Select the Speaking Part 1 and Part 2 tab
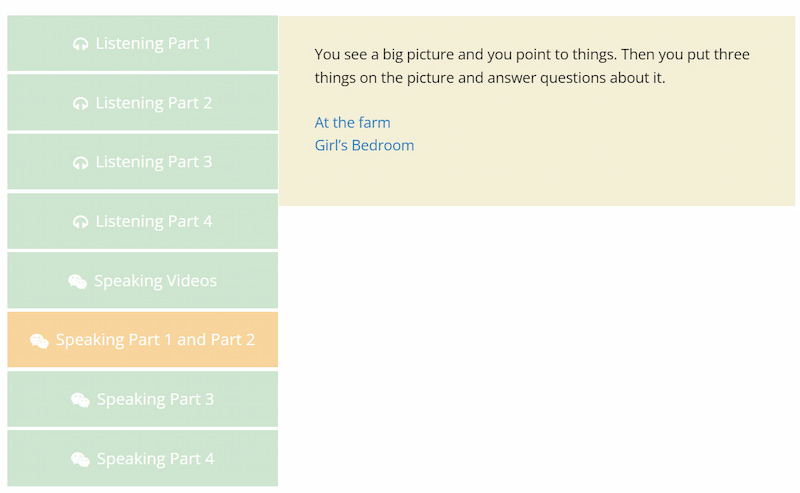 [155, 340]
